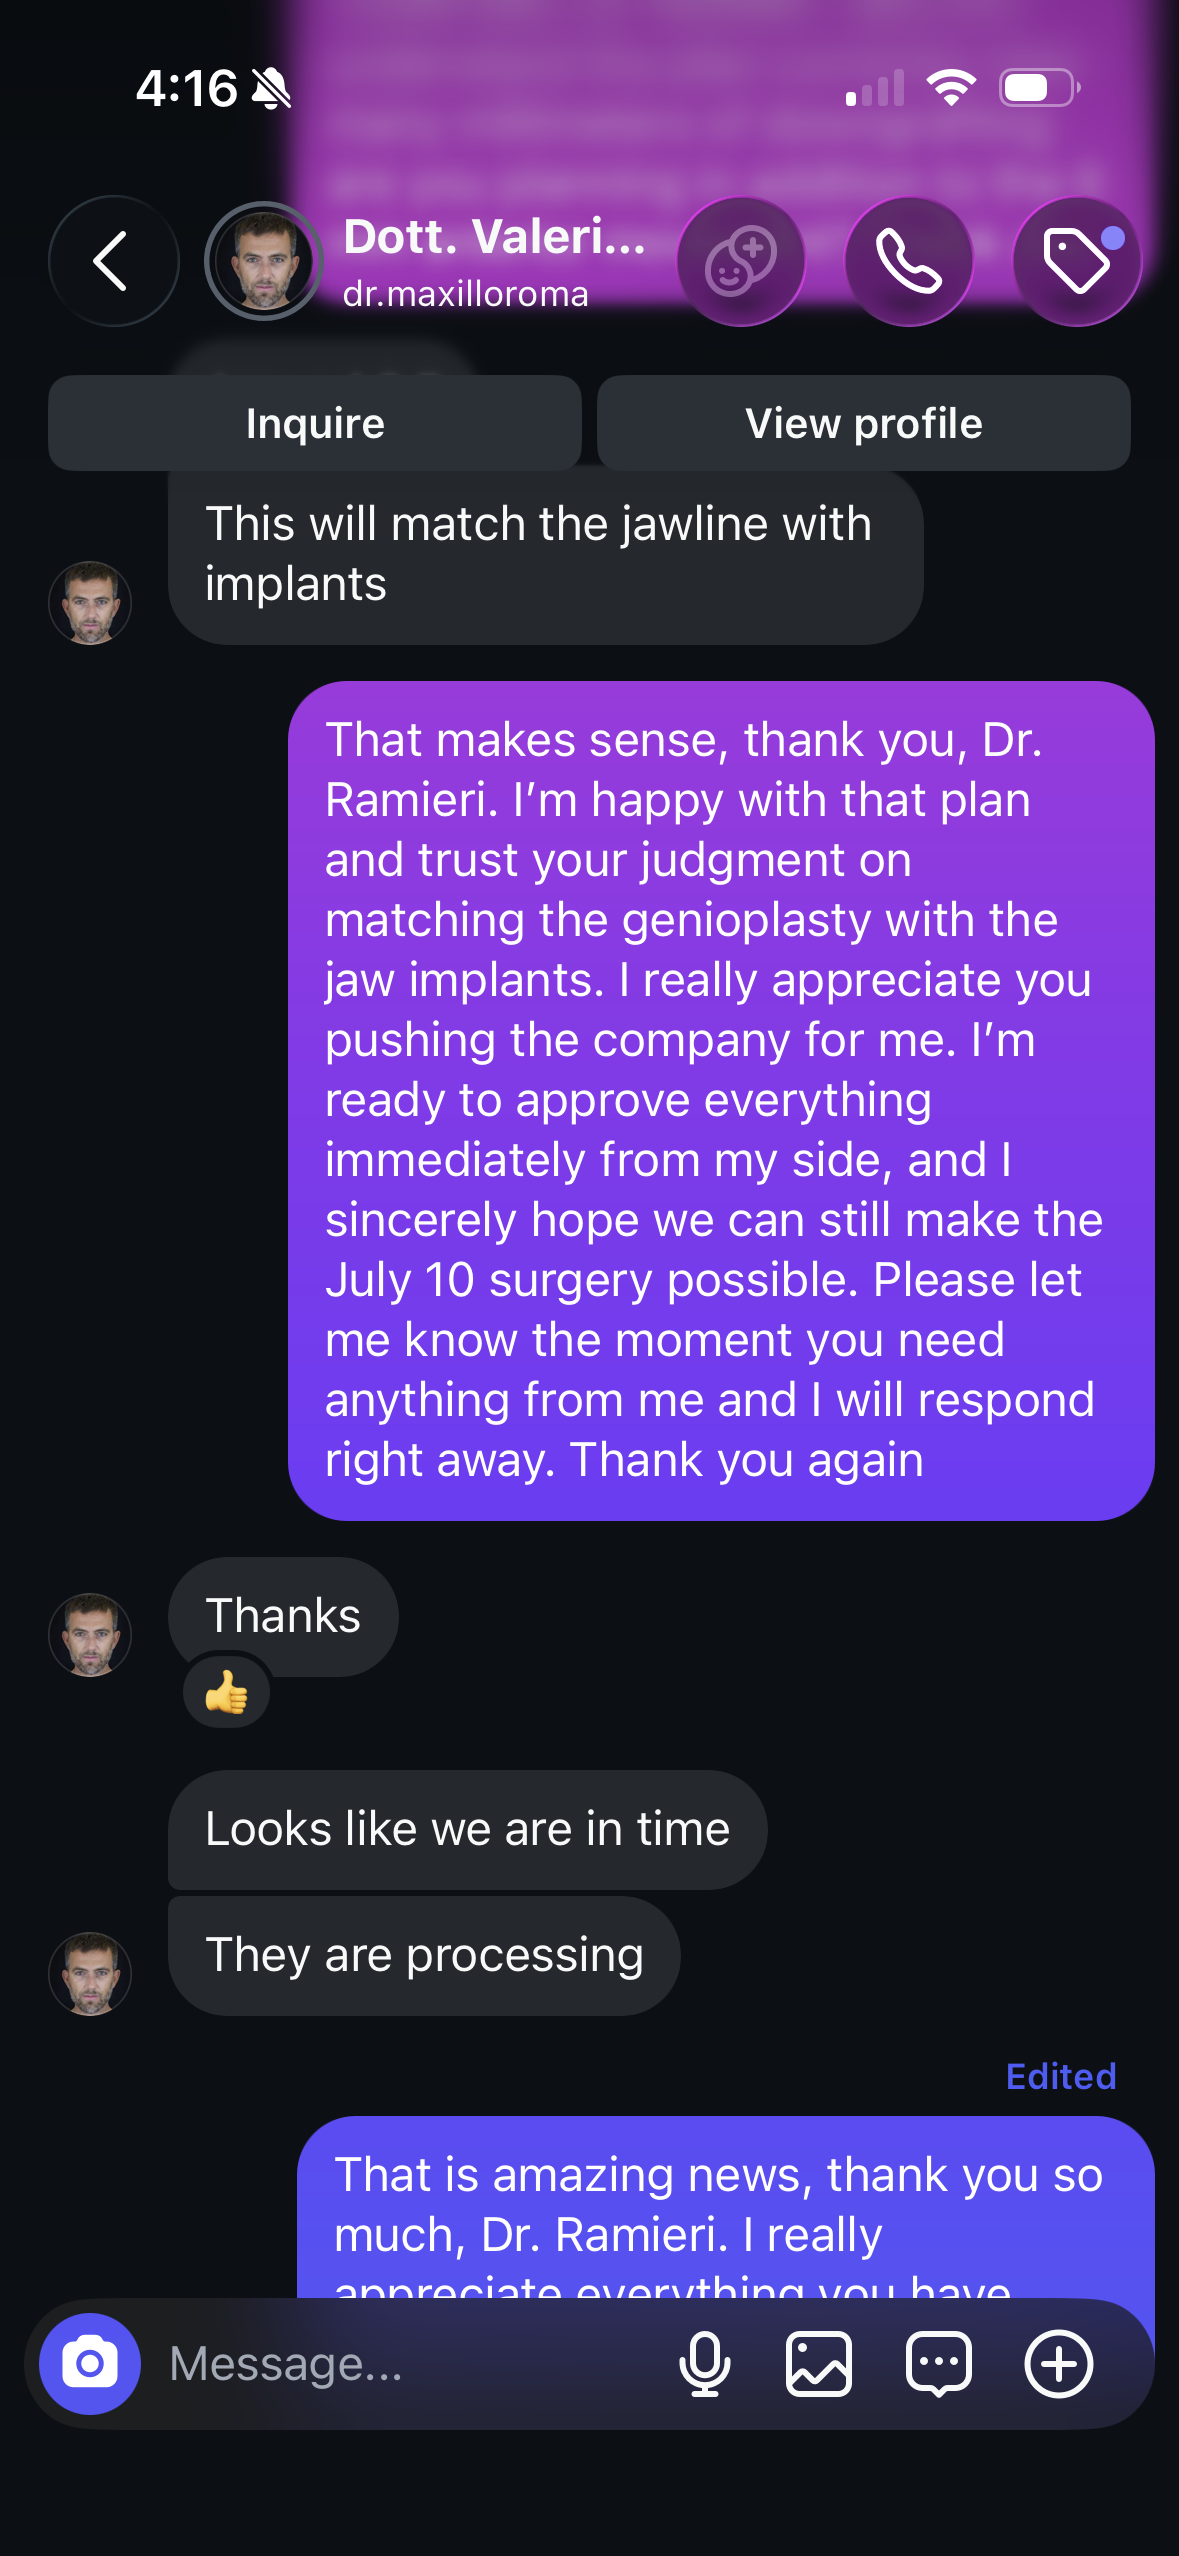Select the 'Looks like we are in time' message
Image resolution: width=1179 pixels, height=2556 pixels.
(467, 1829)
